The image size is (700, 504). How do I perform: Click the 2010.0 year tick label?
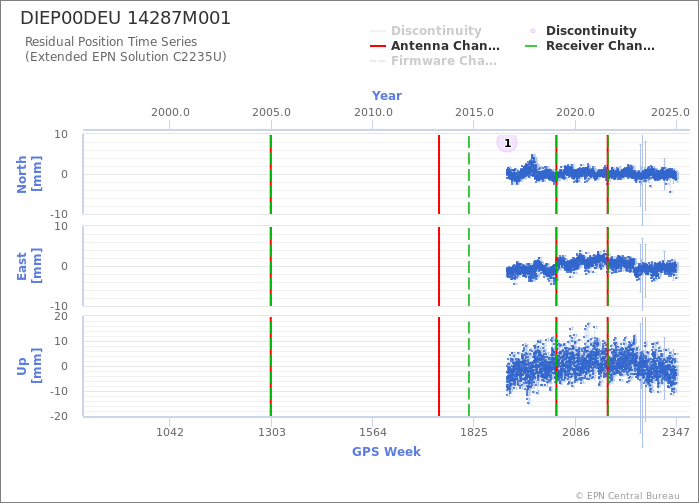click(x=373, y=112)
